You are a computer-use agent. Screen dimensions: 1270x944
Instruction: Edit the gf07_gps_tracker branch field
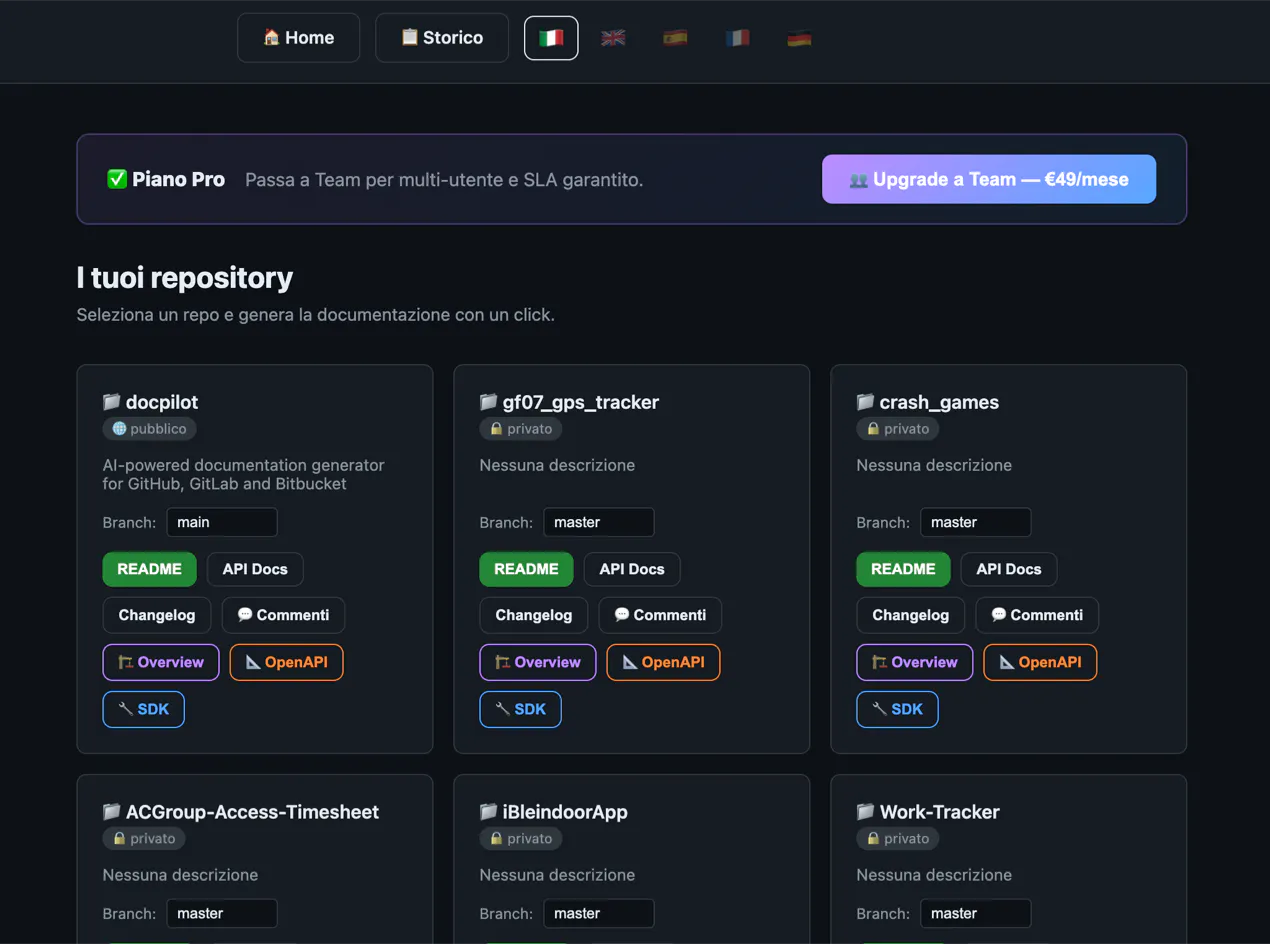[599, 522]
